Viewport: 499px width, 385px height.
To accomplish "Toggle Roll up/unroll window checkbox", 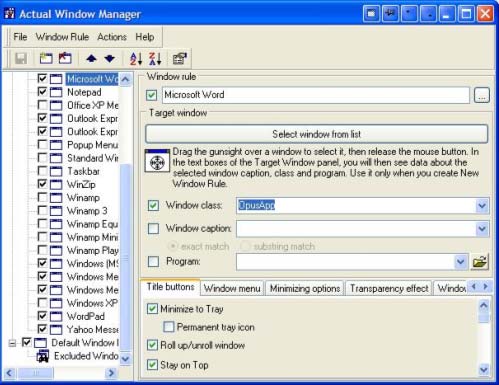I will pos(152,345).
